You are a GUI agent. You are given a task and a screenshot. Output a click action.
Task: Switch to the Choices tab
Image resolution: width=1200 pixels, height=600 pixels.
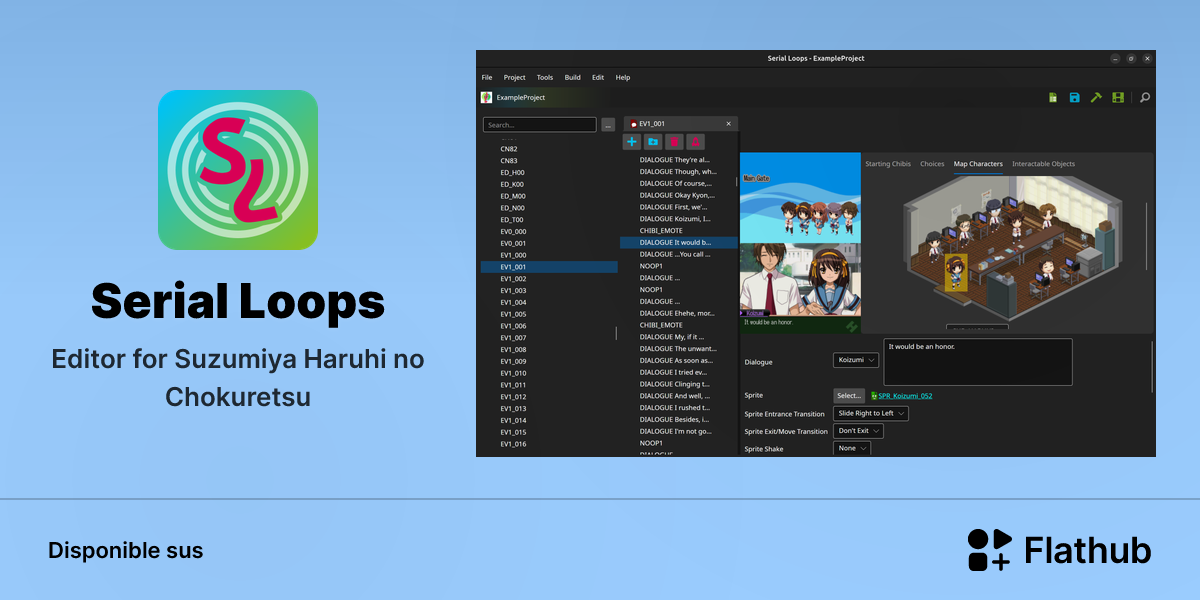click(x=932, y=164)
